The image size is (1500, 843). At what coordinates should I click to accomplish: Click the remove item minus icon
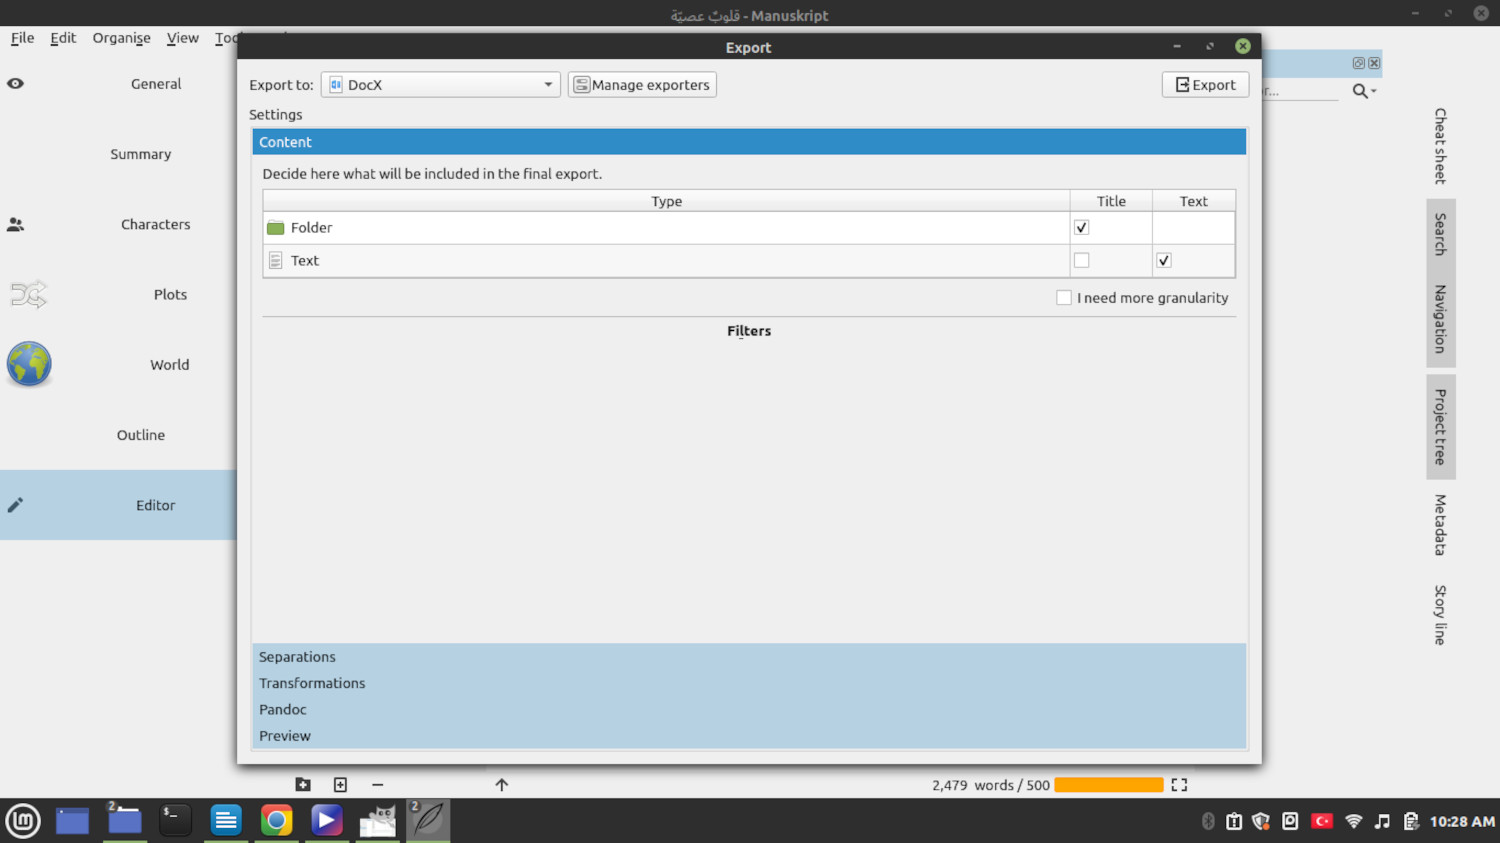coord(377,785)
